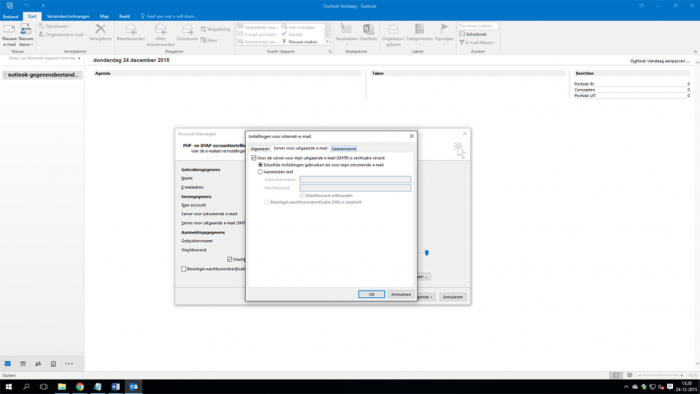This screenshot has width=700, height=394.
Task: Open the three-dots navigation options menu
Action: pos(69,364)
